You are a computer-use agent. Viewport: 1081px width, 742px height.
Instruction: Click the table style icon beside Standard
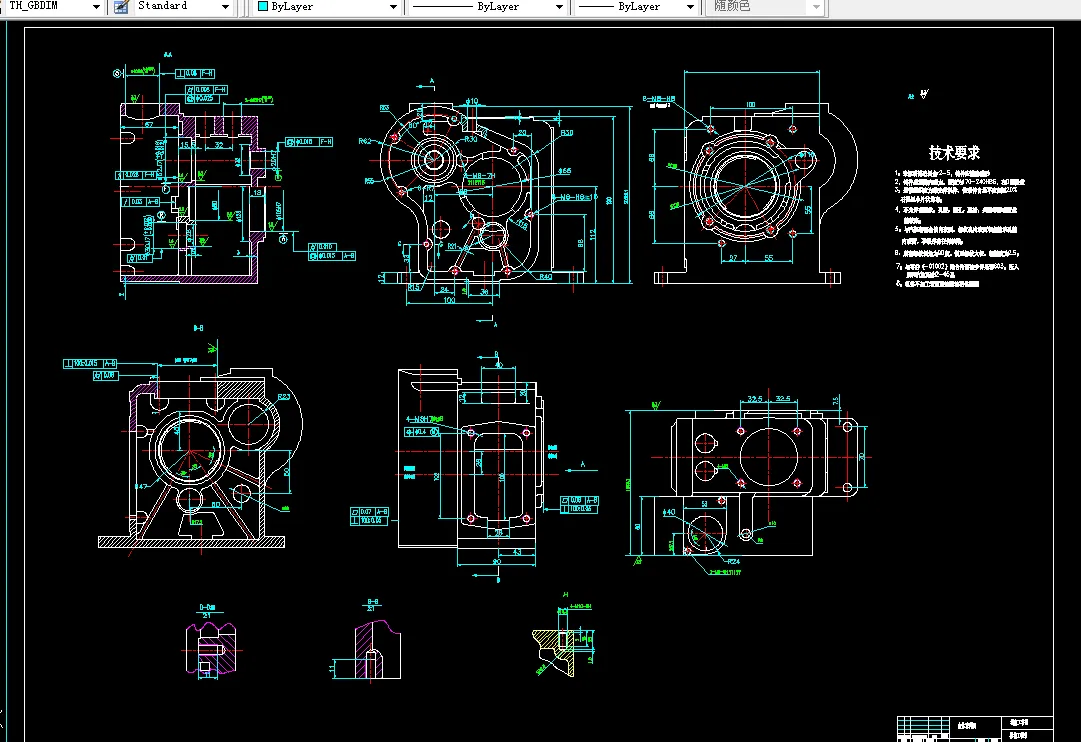[x=121, y=7]
